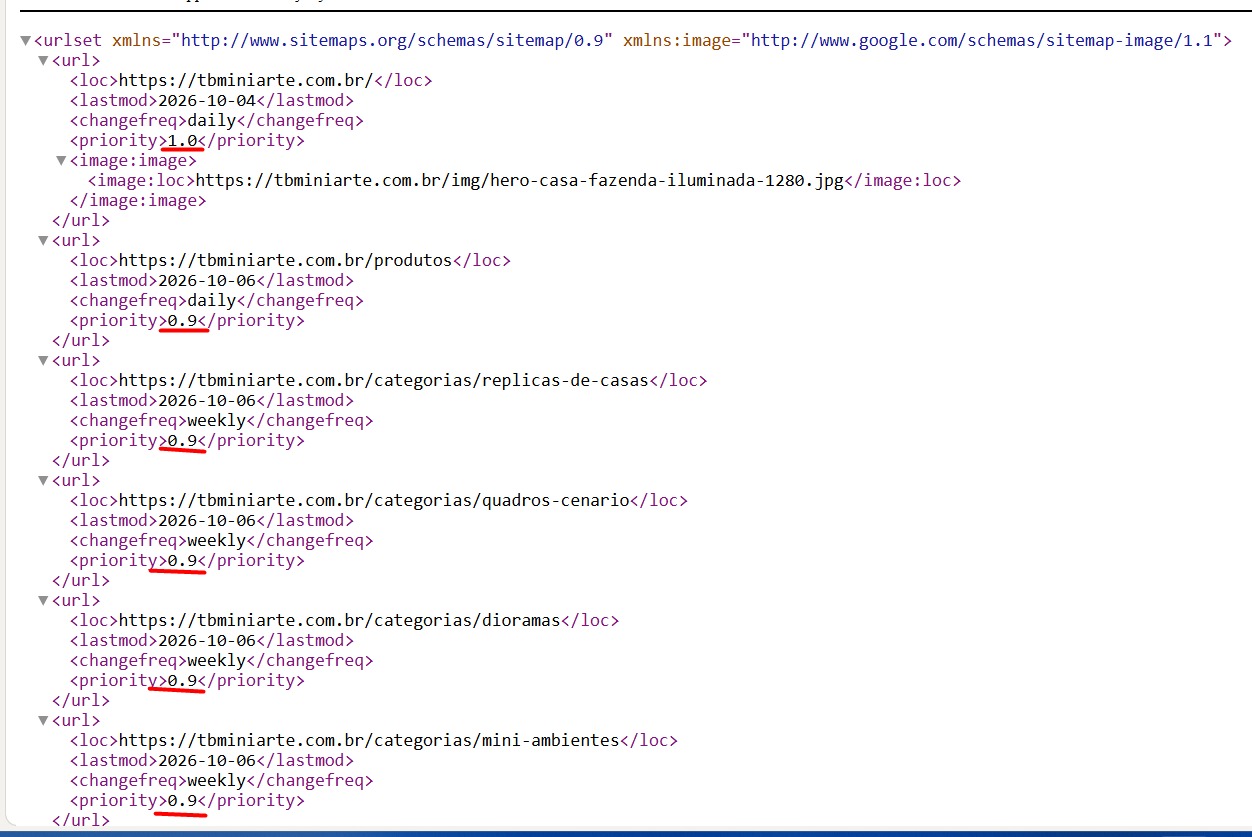This screenshot has width=1252, height=837.
Task: Click the loc URL ending in /produtos
Action: click(x=285, y=260)
